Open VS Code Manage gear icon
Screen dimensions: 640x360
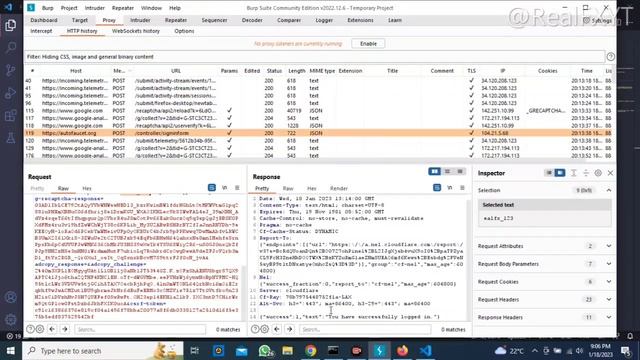[x=11, y=320]
